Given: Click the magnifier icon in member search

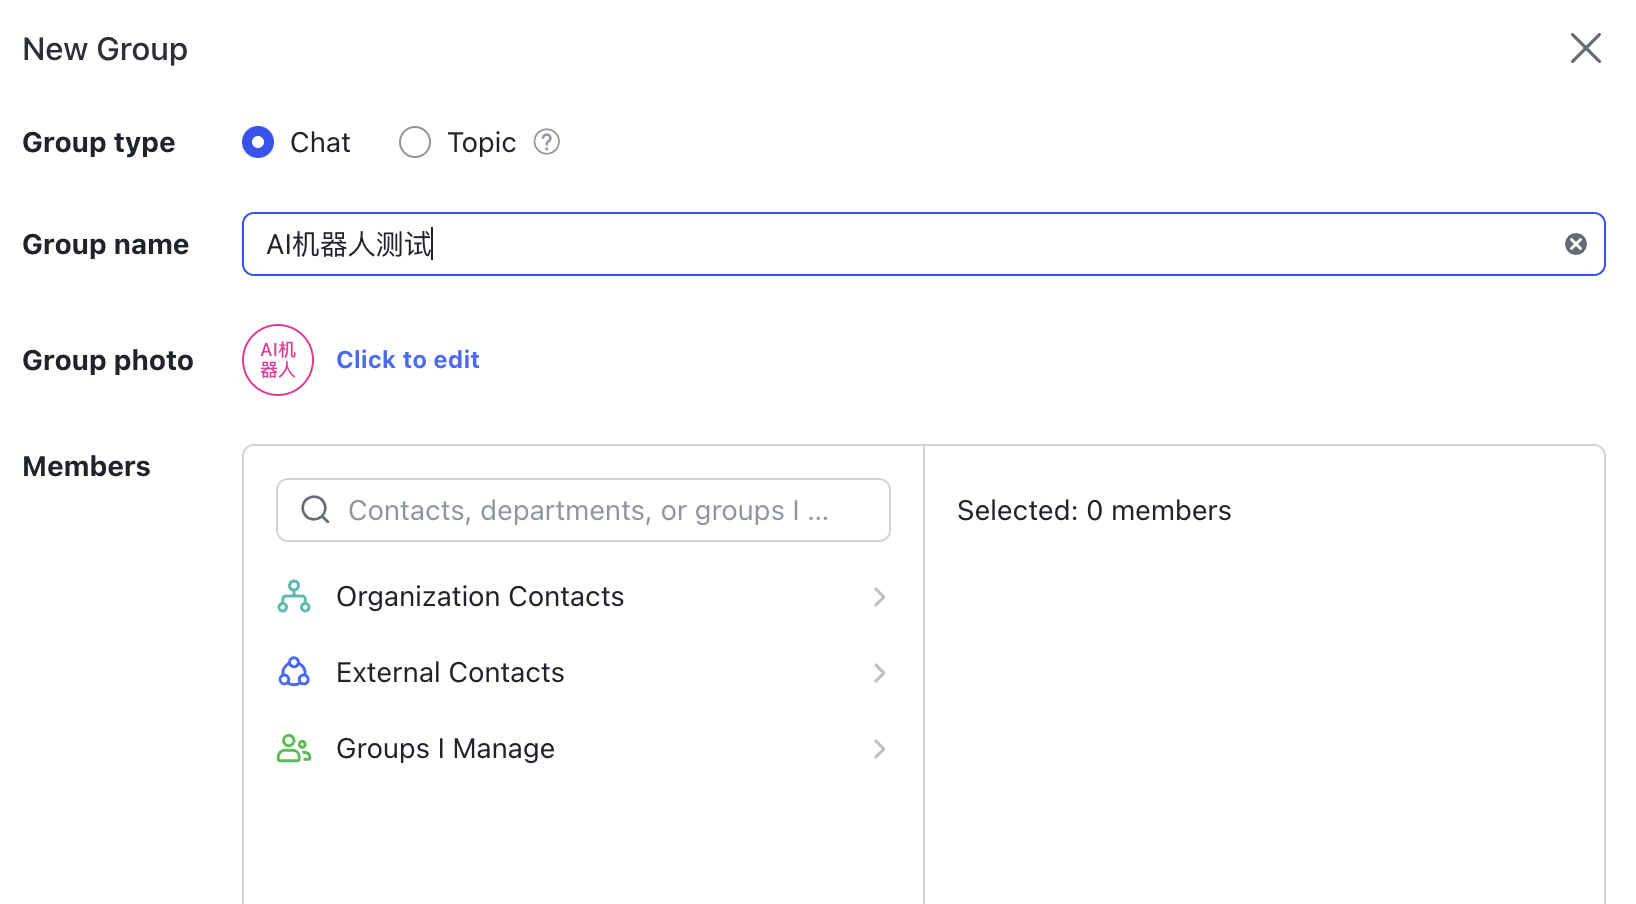Looking at the screenshot, I should pyautogui.click(x=315, y=510).
